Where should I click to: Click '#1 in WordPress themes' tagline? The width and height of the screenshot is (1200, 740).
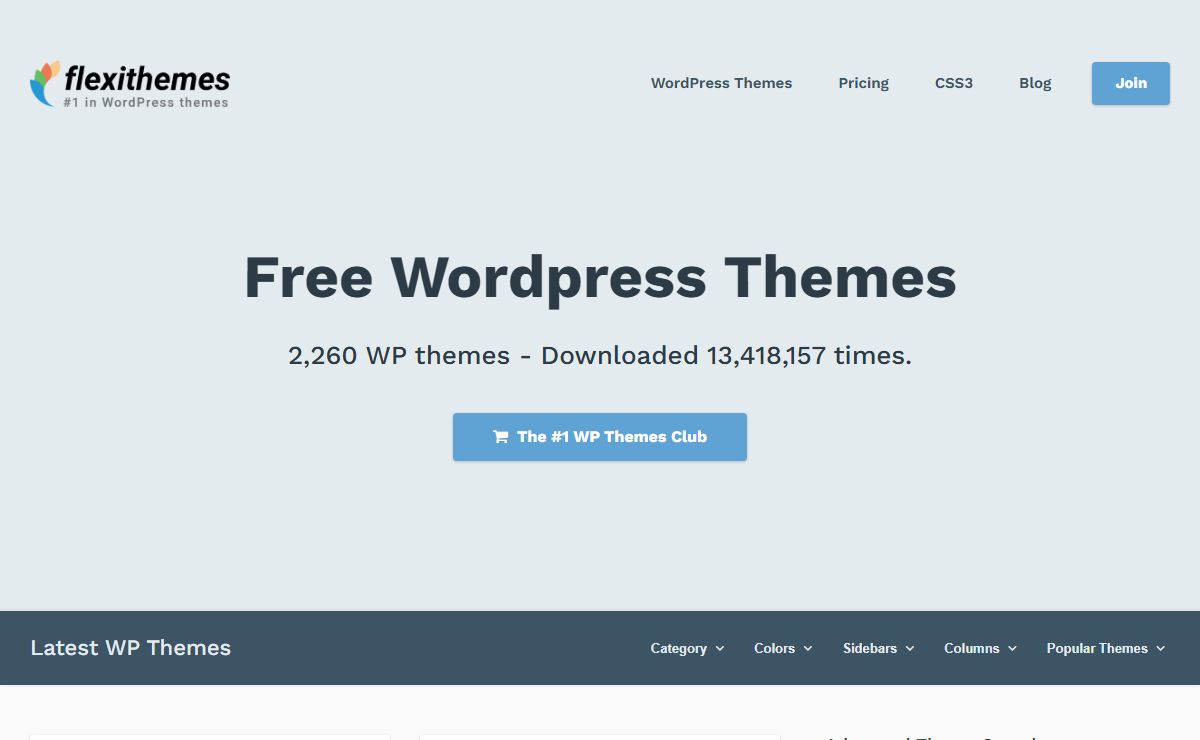coord(146,102)
